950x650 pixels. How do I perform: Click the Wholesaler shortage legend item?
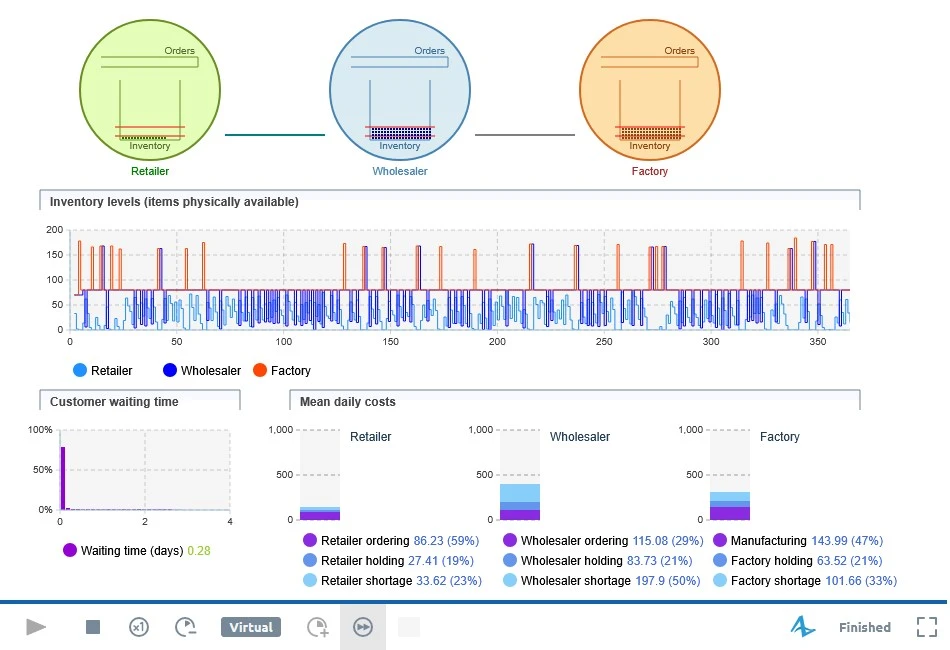pos(602,580)
